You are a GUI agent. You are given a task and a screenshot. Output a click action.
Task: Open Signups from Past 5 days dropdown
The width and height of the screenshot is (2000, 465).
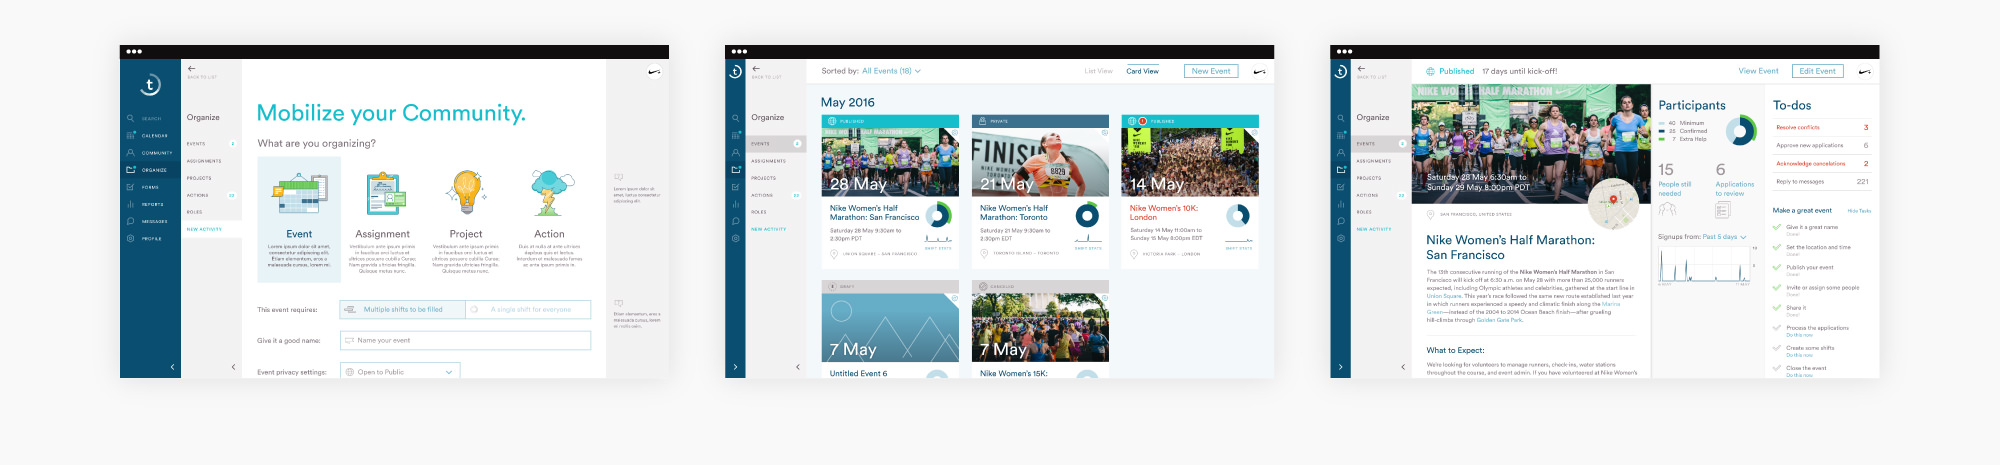[x=1724, y=237]
